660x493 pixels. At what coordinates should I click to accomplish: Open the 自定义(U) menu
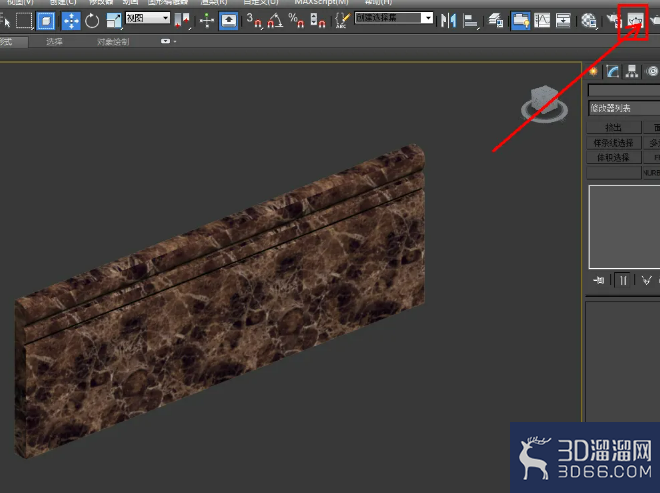261,3
